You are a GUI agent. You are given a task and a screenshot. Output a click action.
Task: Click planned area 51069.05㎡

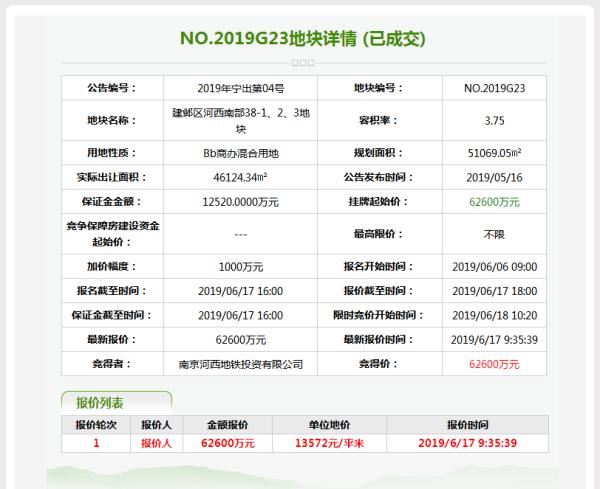coord(494,153)
